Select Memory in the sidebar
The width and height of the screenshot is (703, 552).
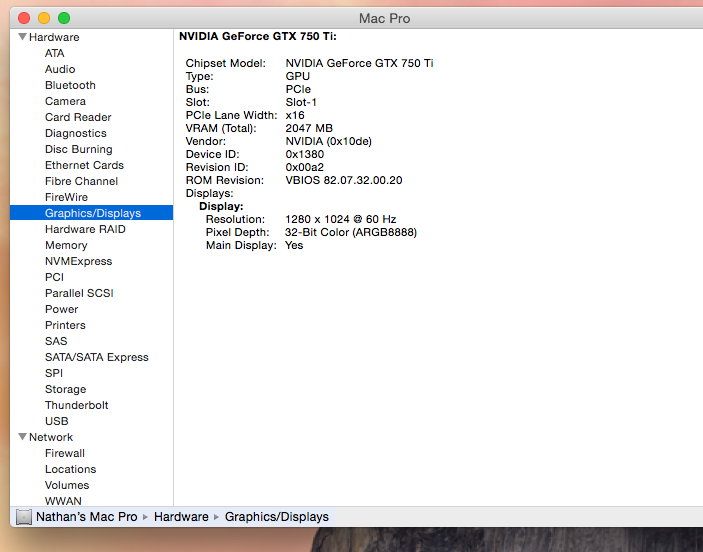pyautogui.click(x=66, y=245)
